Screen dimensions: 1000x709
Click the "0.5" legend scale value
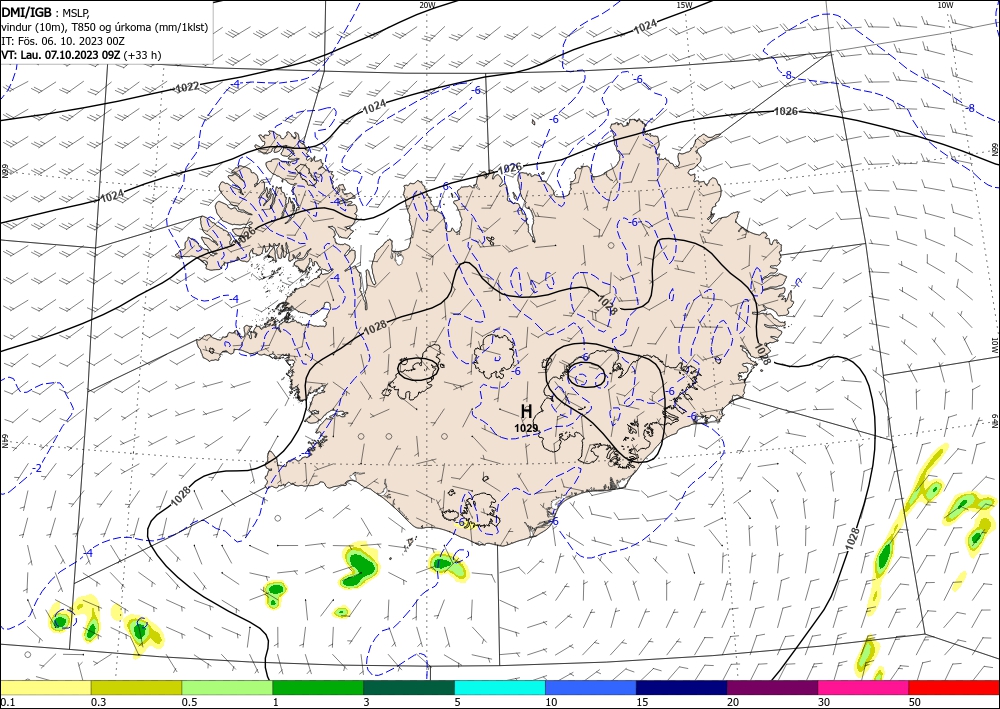click(189, 702)
